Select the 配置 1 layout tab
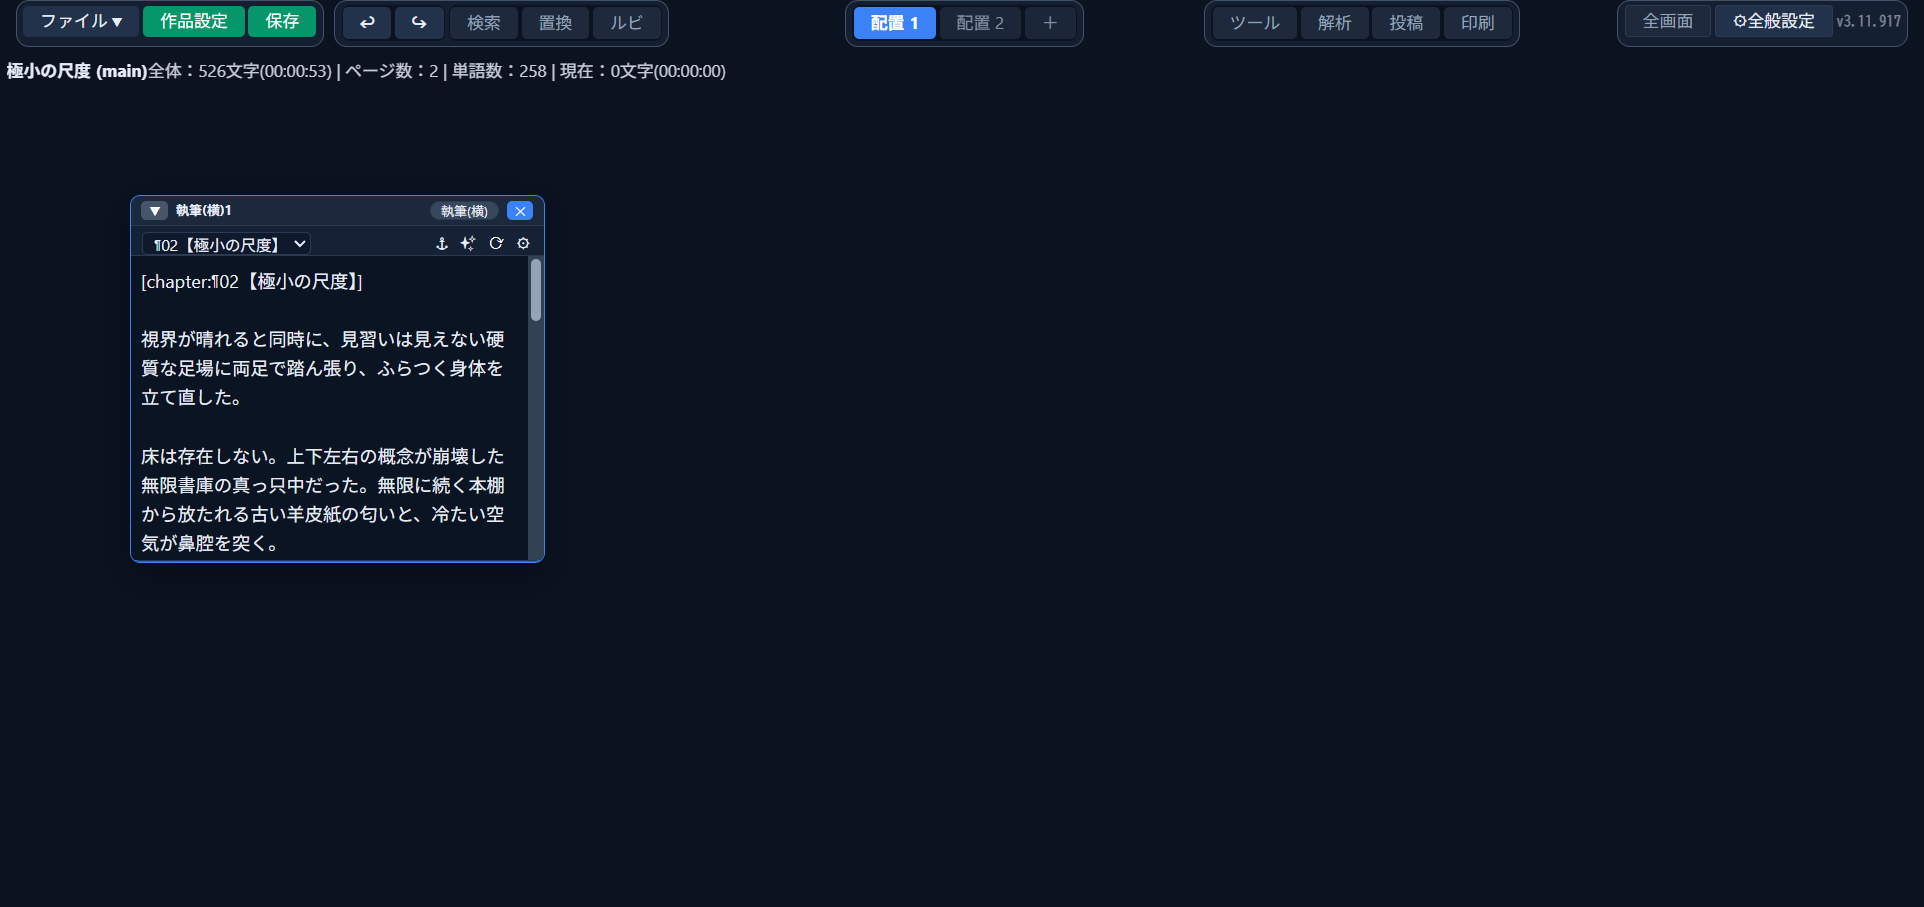Image resolution: width=1924 pixels, height=907 pixels. (895, 23)
